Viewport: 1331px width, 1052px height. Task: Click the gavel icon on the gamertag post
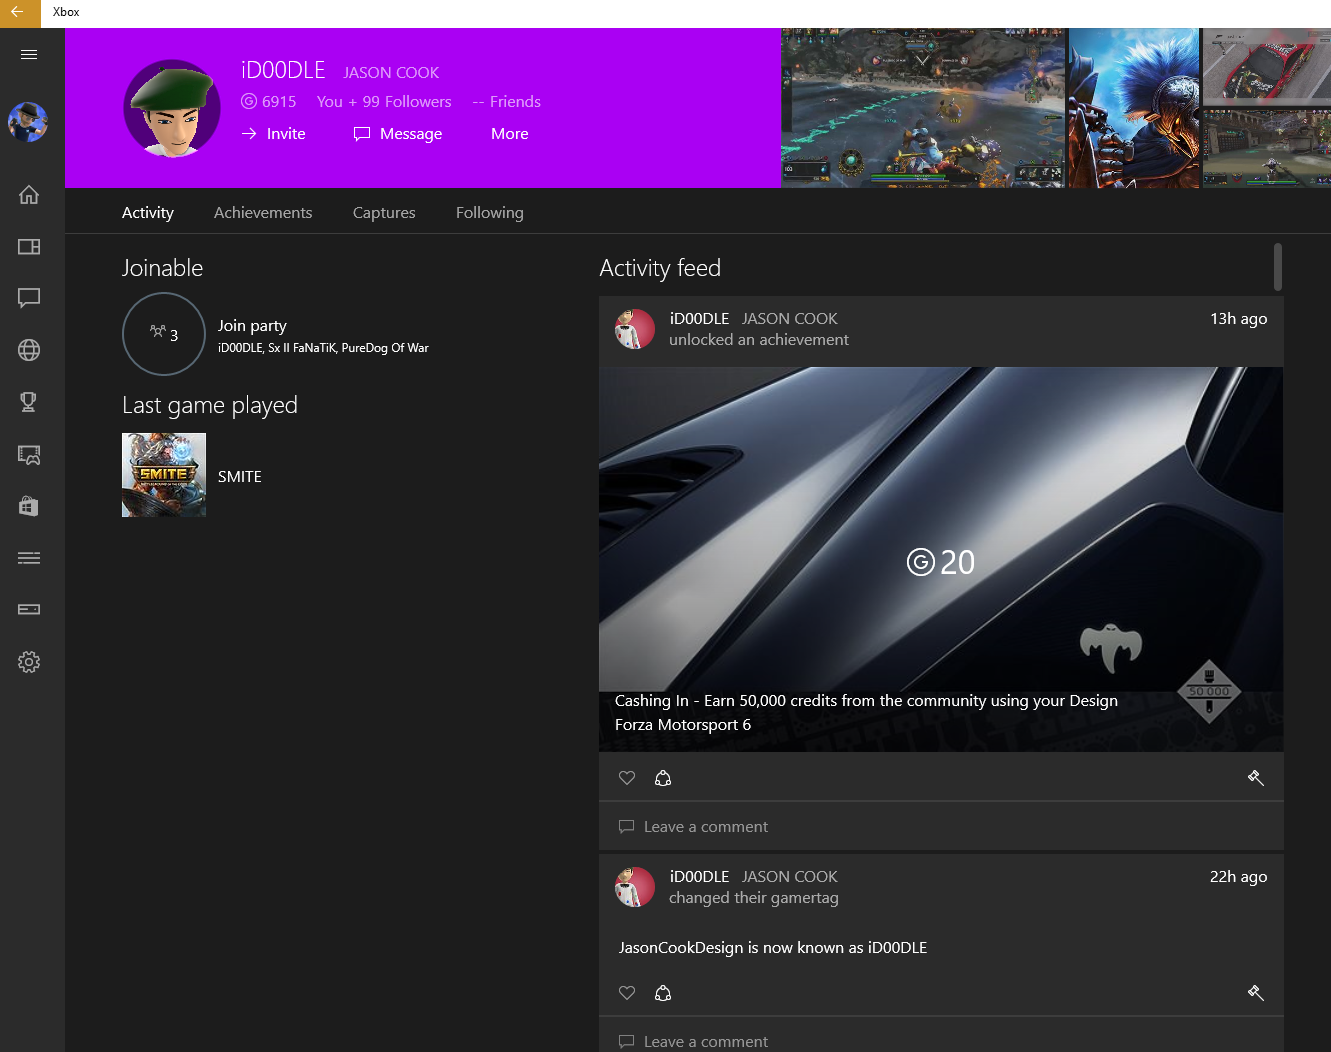click(1256, 993)
